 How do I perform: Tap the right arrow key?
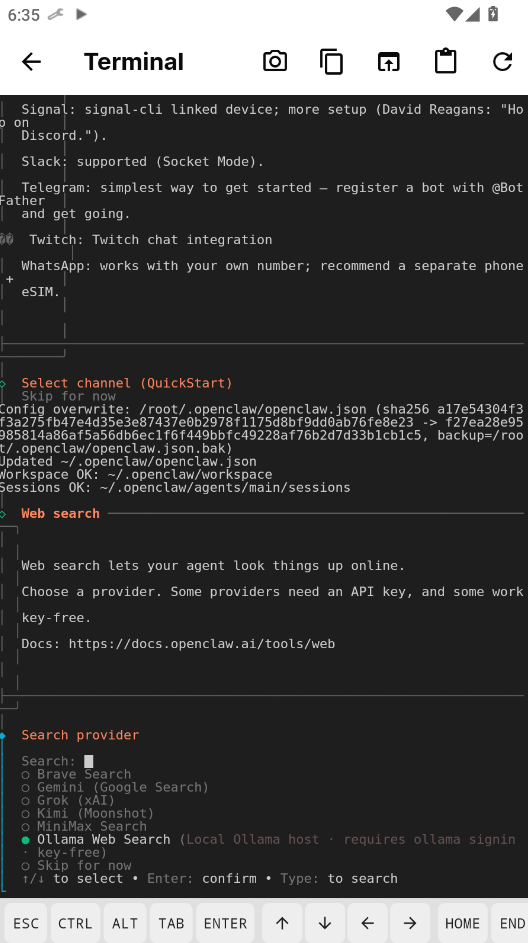(x=410, y=923)
